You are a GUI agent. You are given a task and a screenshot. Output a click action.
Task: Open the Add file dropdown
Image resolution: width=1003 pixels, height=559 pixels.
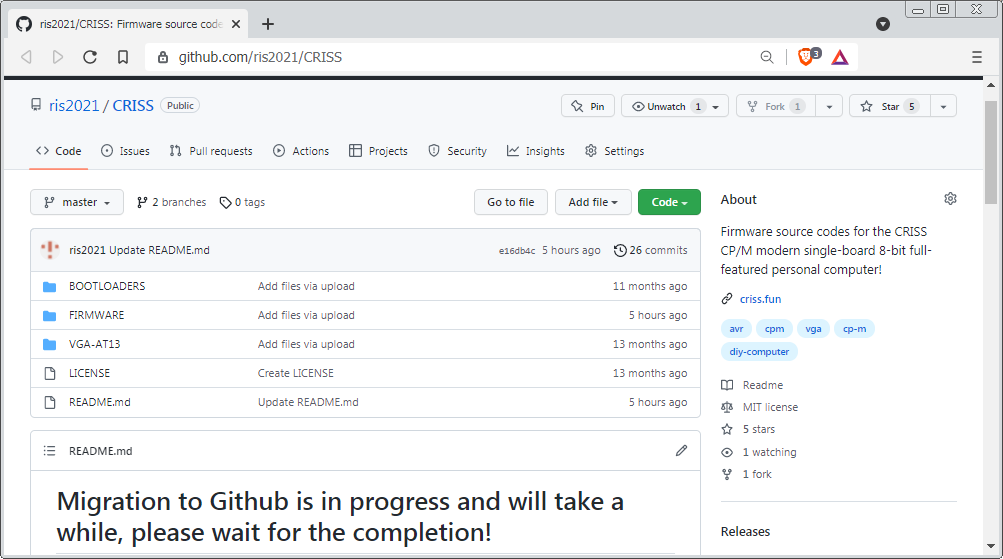pyautogui.click(x=593, y=202)
